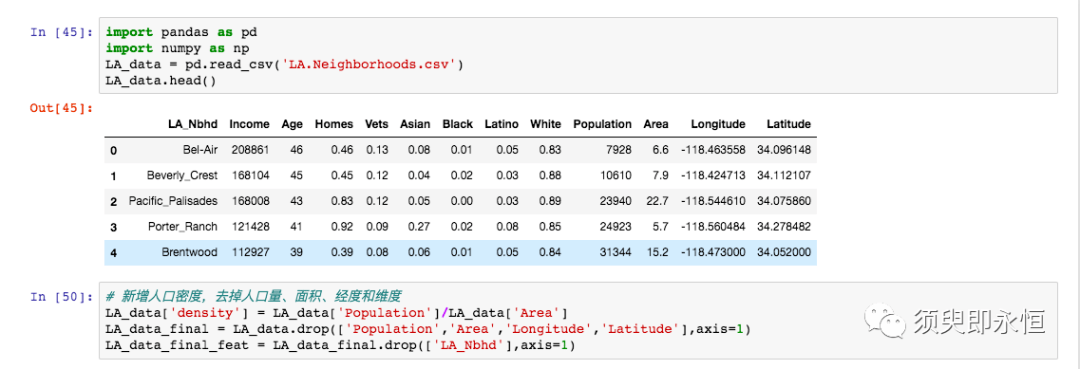Viewport: 1080px width, 369px height.
Task: Click the first code cell input area
Action: [578, 56]
